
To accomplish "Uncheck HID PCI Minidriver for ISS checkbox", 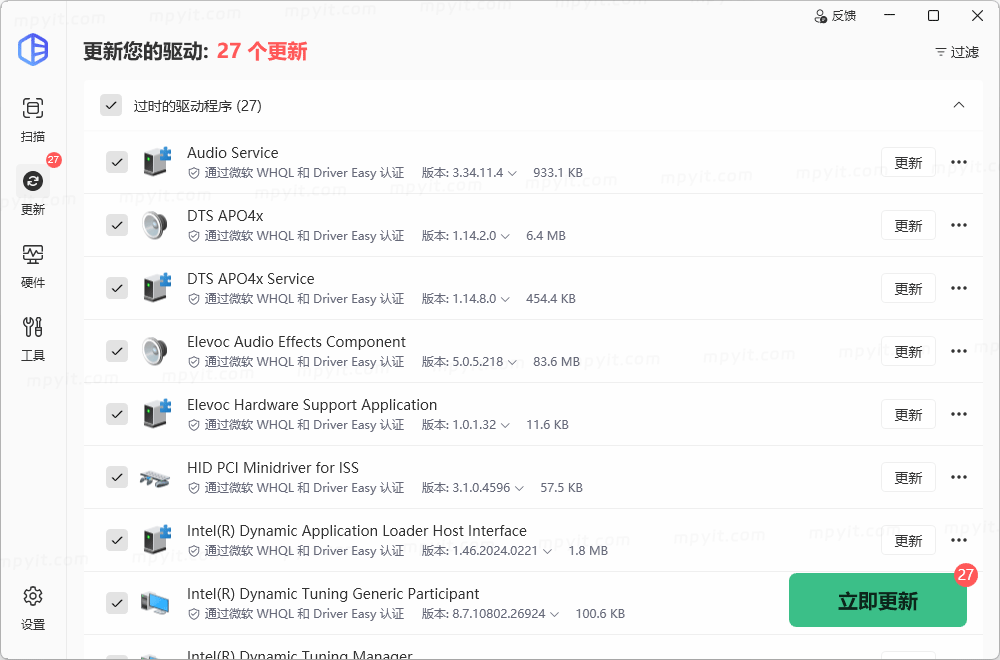I will (x=117, y=477).
